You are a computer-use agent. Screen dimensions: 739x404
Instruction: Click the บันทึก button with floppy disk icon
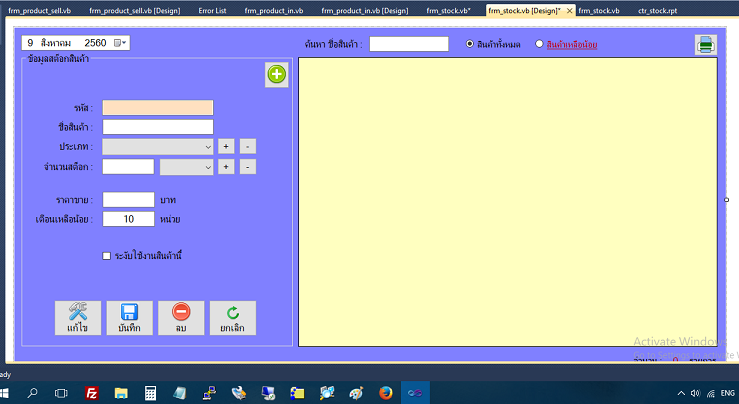130,318
